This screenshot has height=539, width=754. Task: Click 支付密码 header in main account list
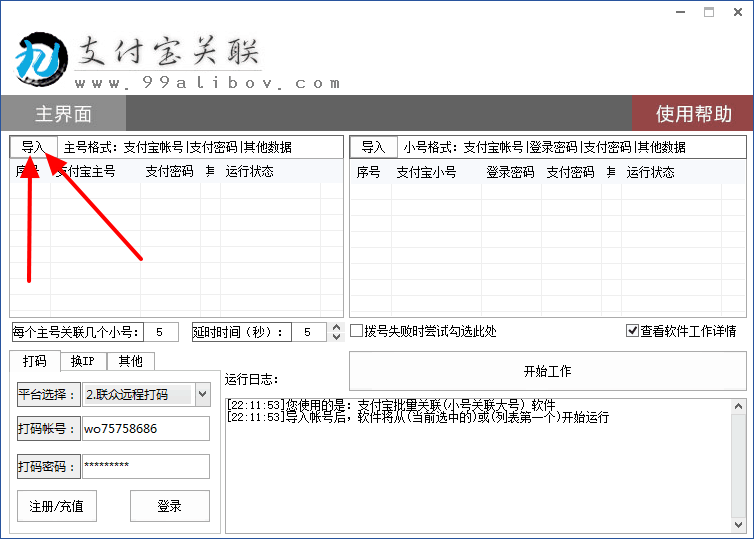coord(169,171)
